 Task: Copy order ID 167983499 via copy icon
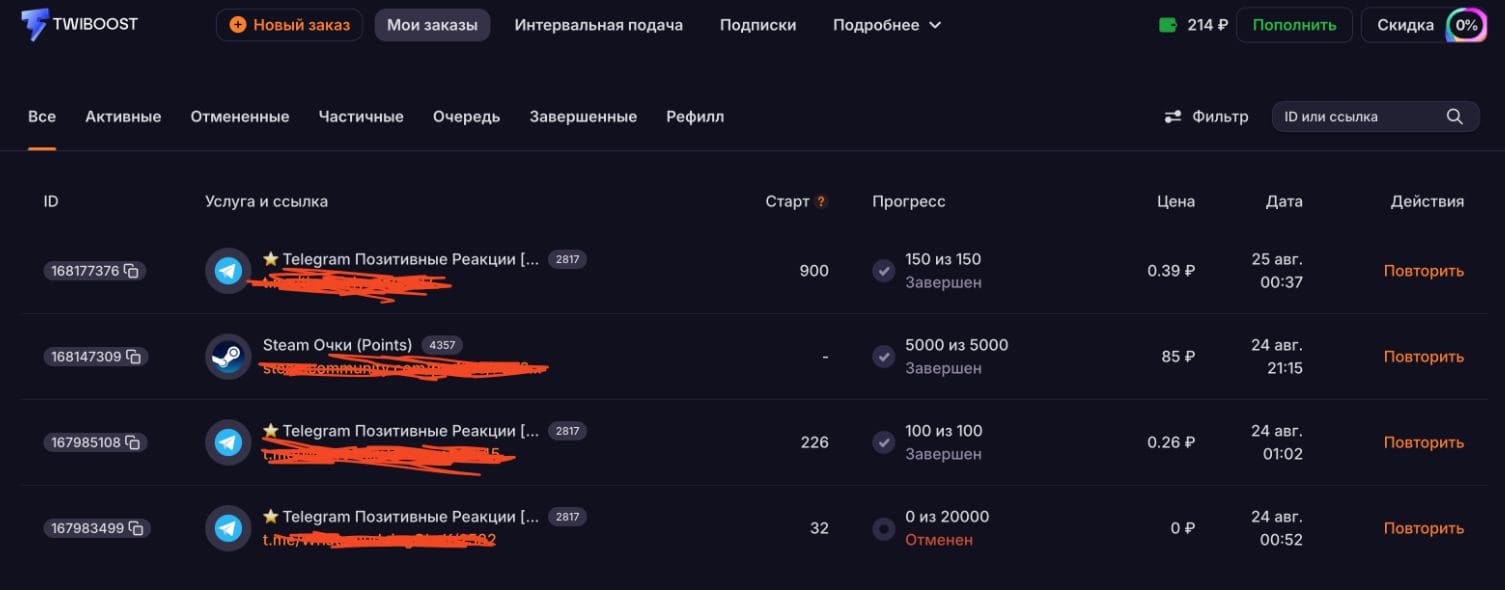tap(136, 528)
